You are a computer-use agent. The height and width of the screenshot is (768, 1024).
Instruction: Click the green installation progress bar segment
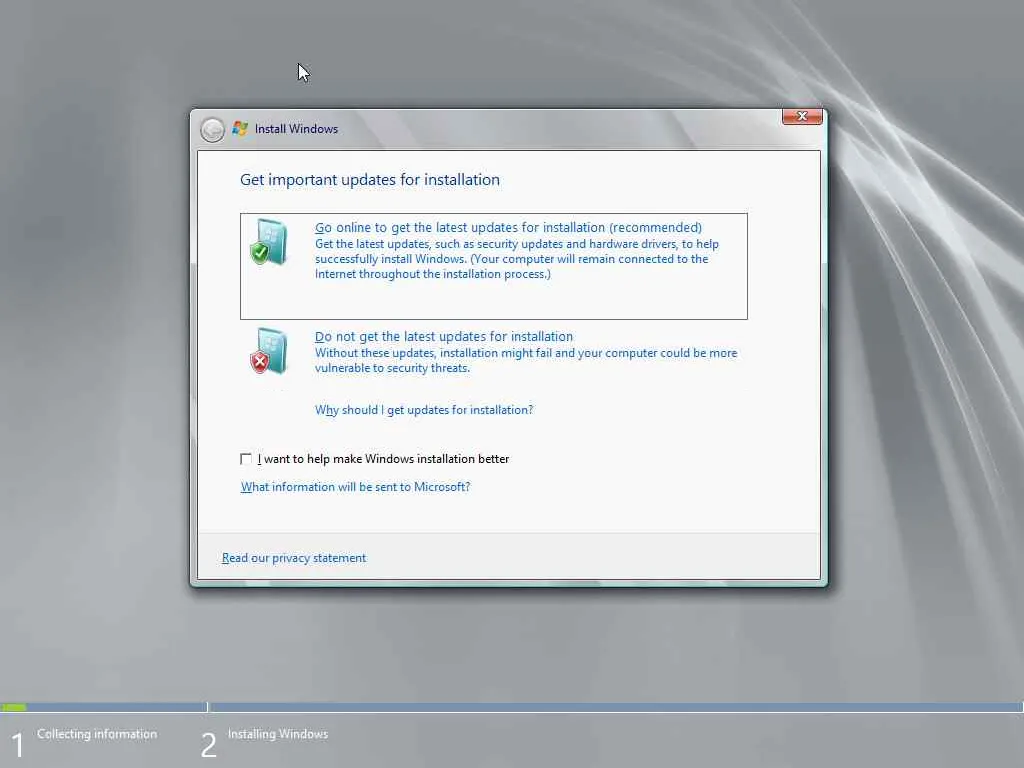(14, 707)
